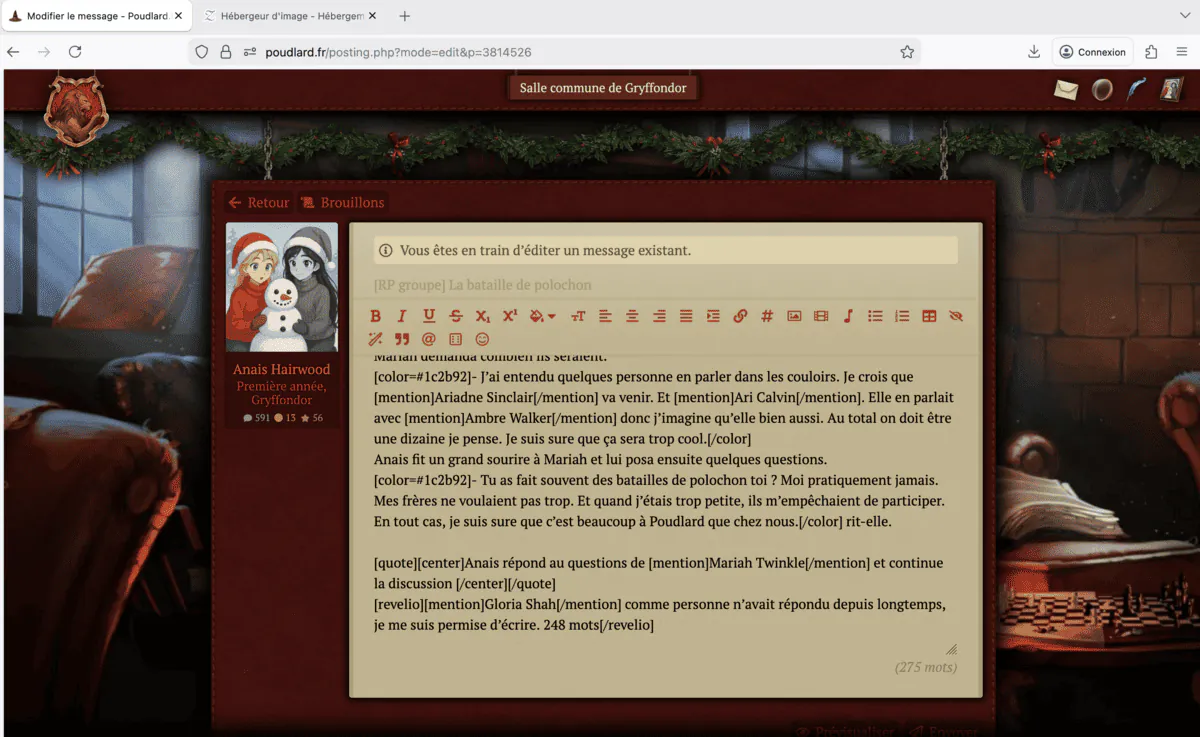Image resolution: width=1200 pixels, height=737 pixels.
Task: Click the hidden text crossed-eye icon
Action: coord(956,316)
